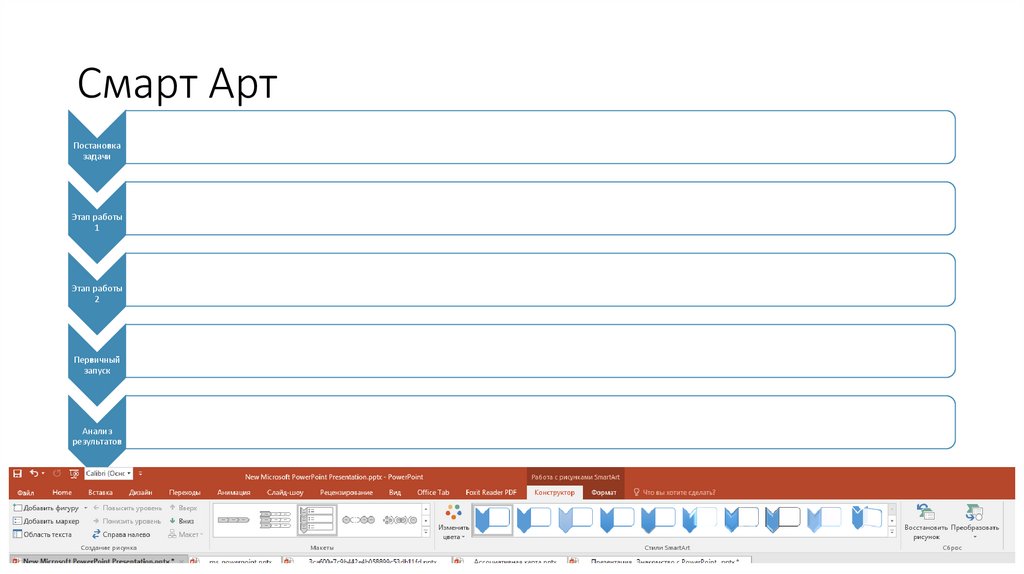
Task: Click the Save icon in quick access toolbar
Action: (18, 473)
